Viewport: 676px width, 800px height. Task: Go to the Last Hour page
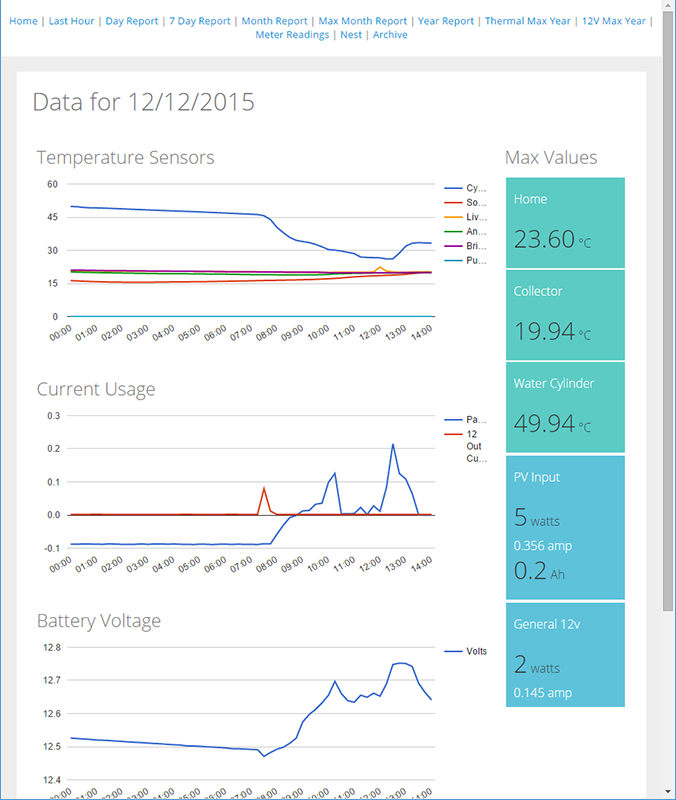pyautogui.click(x=71, y=21)
